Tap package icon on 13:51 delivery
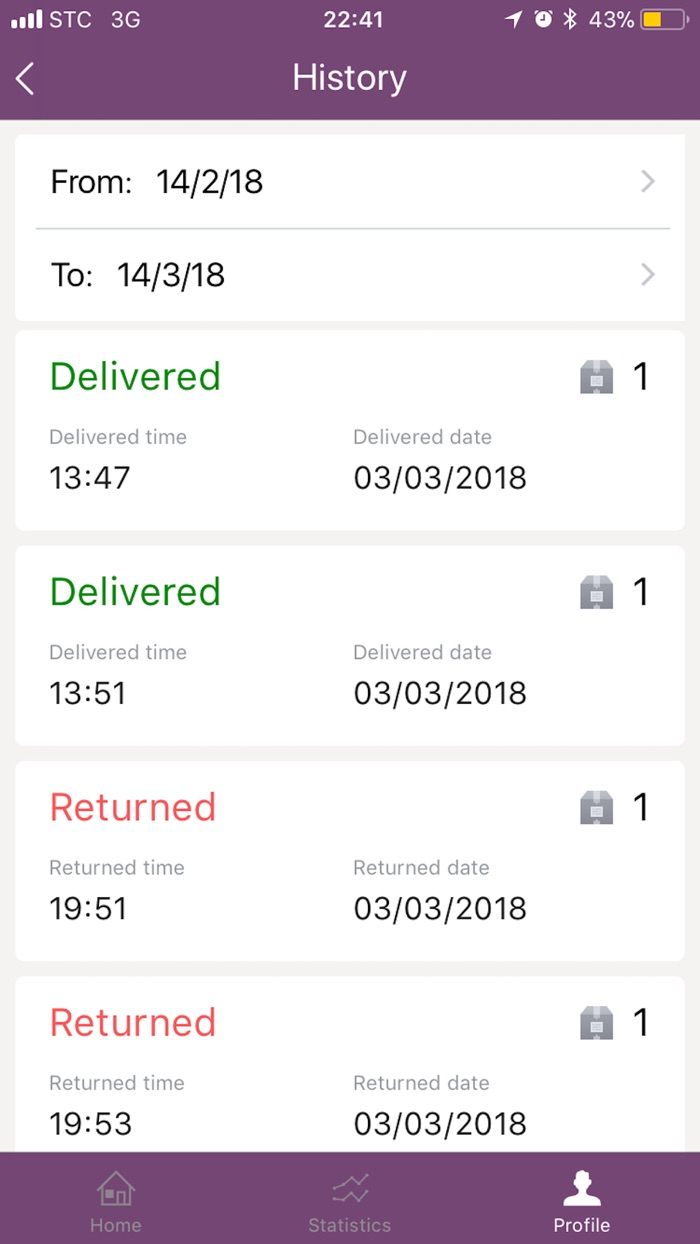Image resolution: width=700 pixels, height=1244 pixels. pos(597,592)
